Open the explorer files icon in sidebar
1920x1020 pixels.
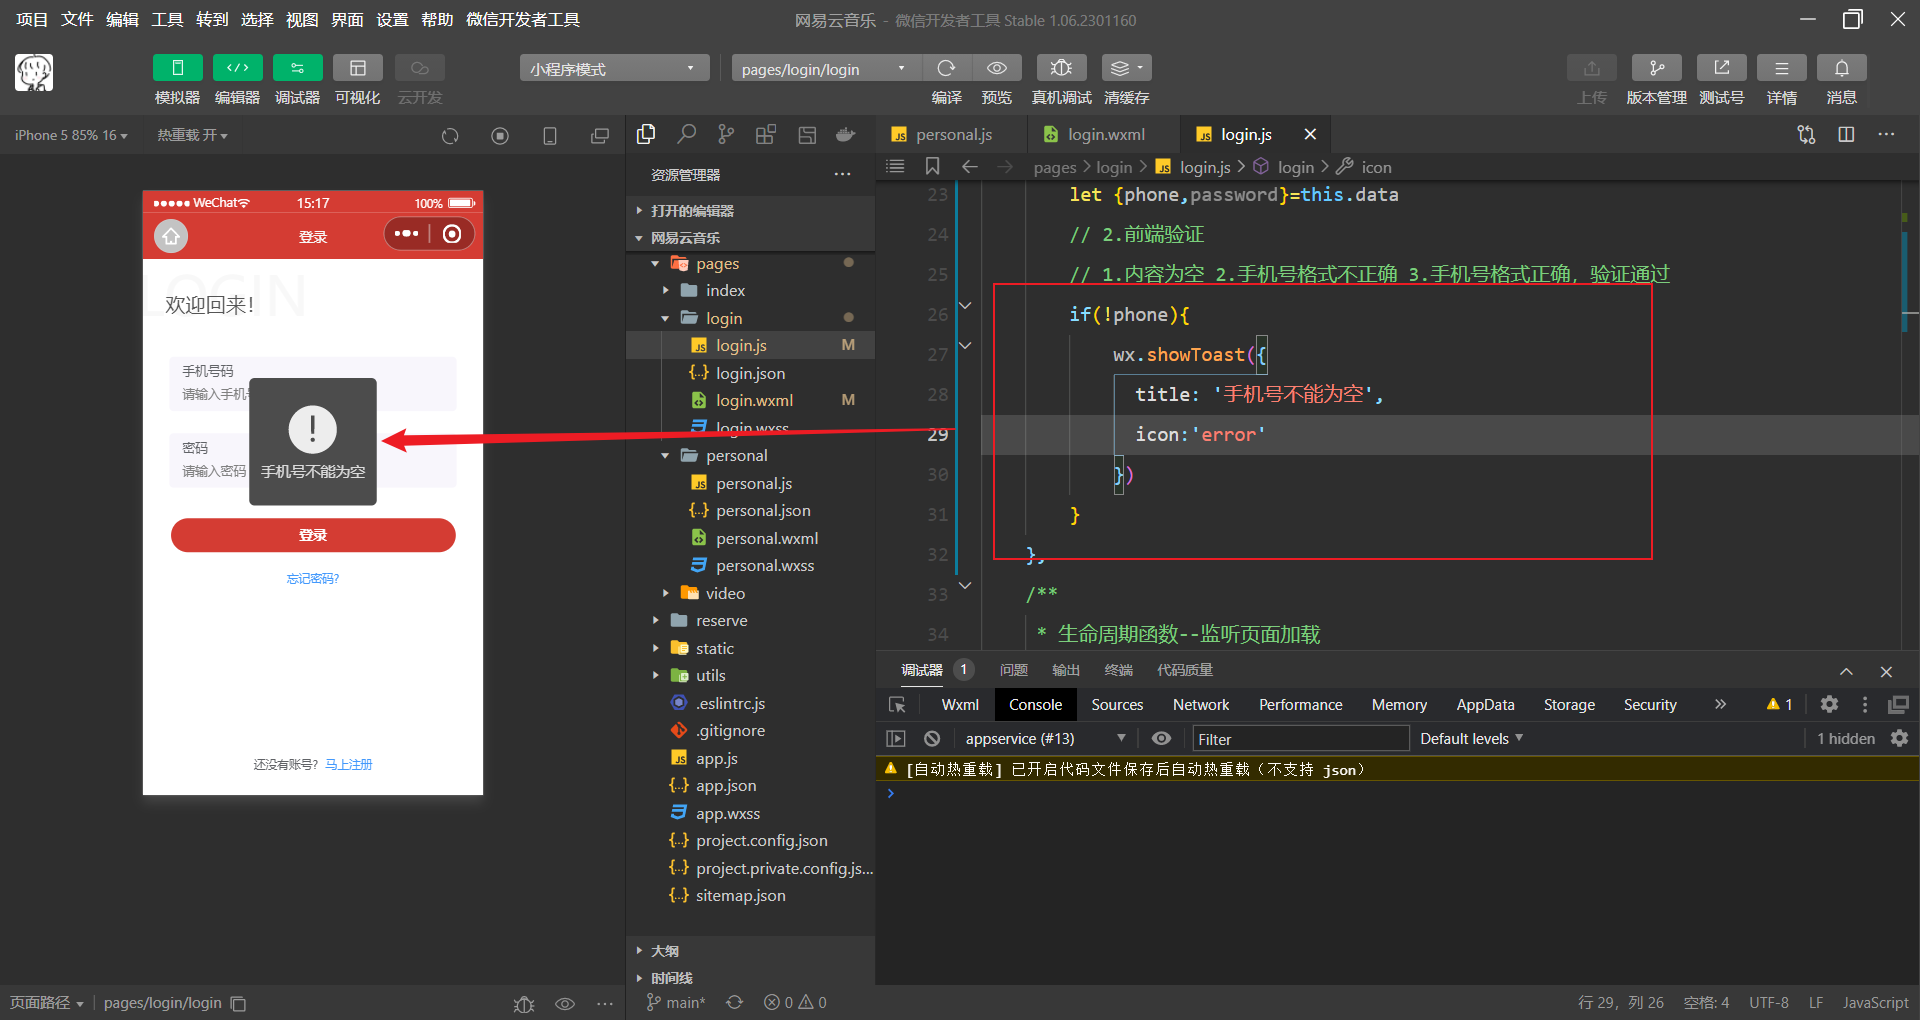pyautogui.click(x=646, y=134)
